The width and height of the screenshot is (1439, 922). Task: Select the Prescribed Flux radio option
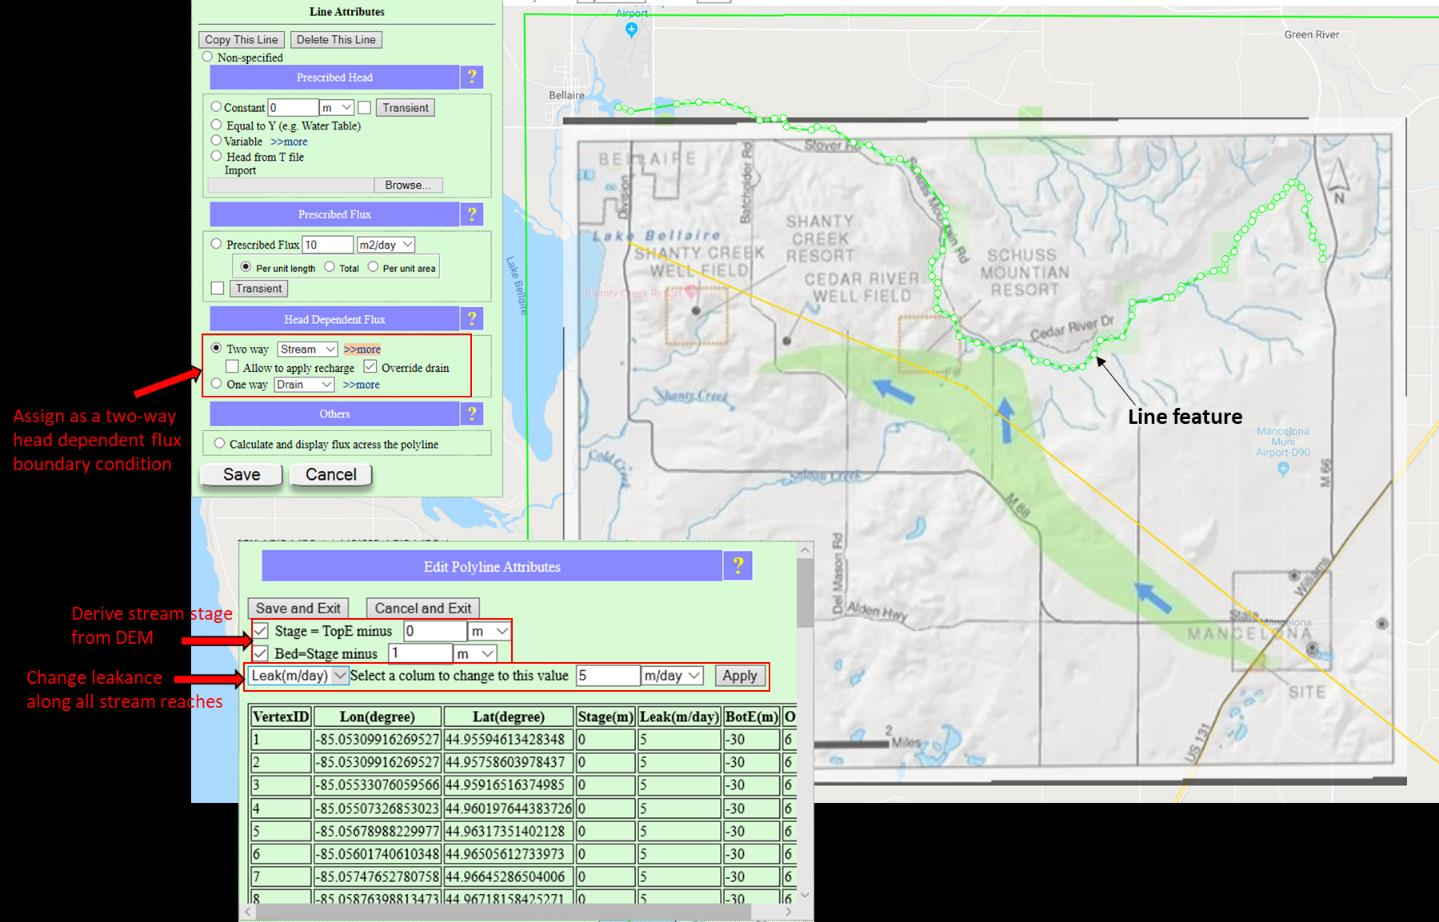[x=216, y=243]
